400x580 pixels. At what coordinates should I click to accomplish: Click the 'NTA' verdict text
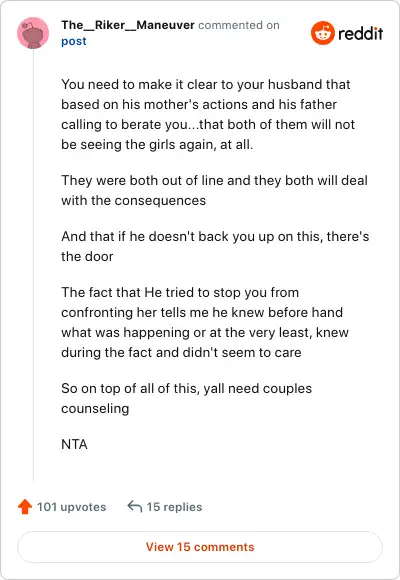pyautogui.click(x=74, y=444)
